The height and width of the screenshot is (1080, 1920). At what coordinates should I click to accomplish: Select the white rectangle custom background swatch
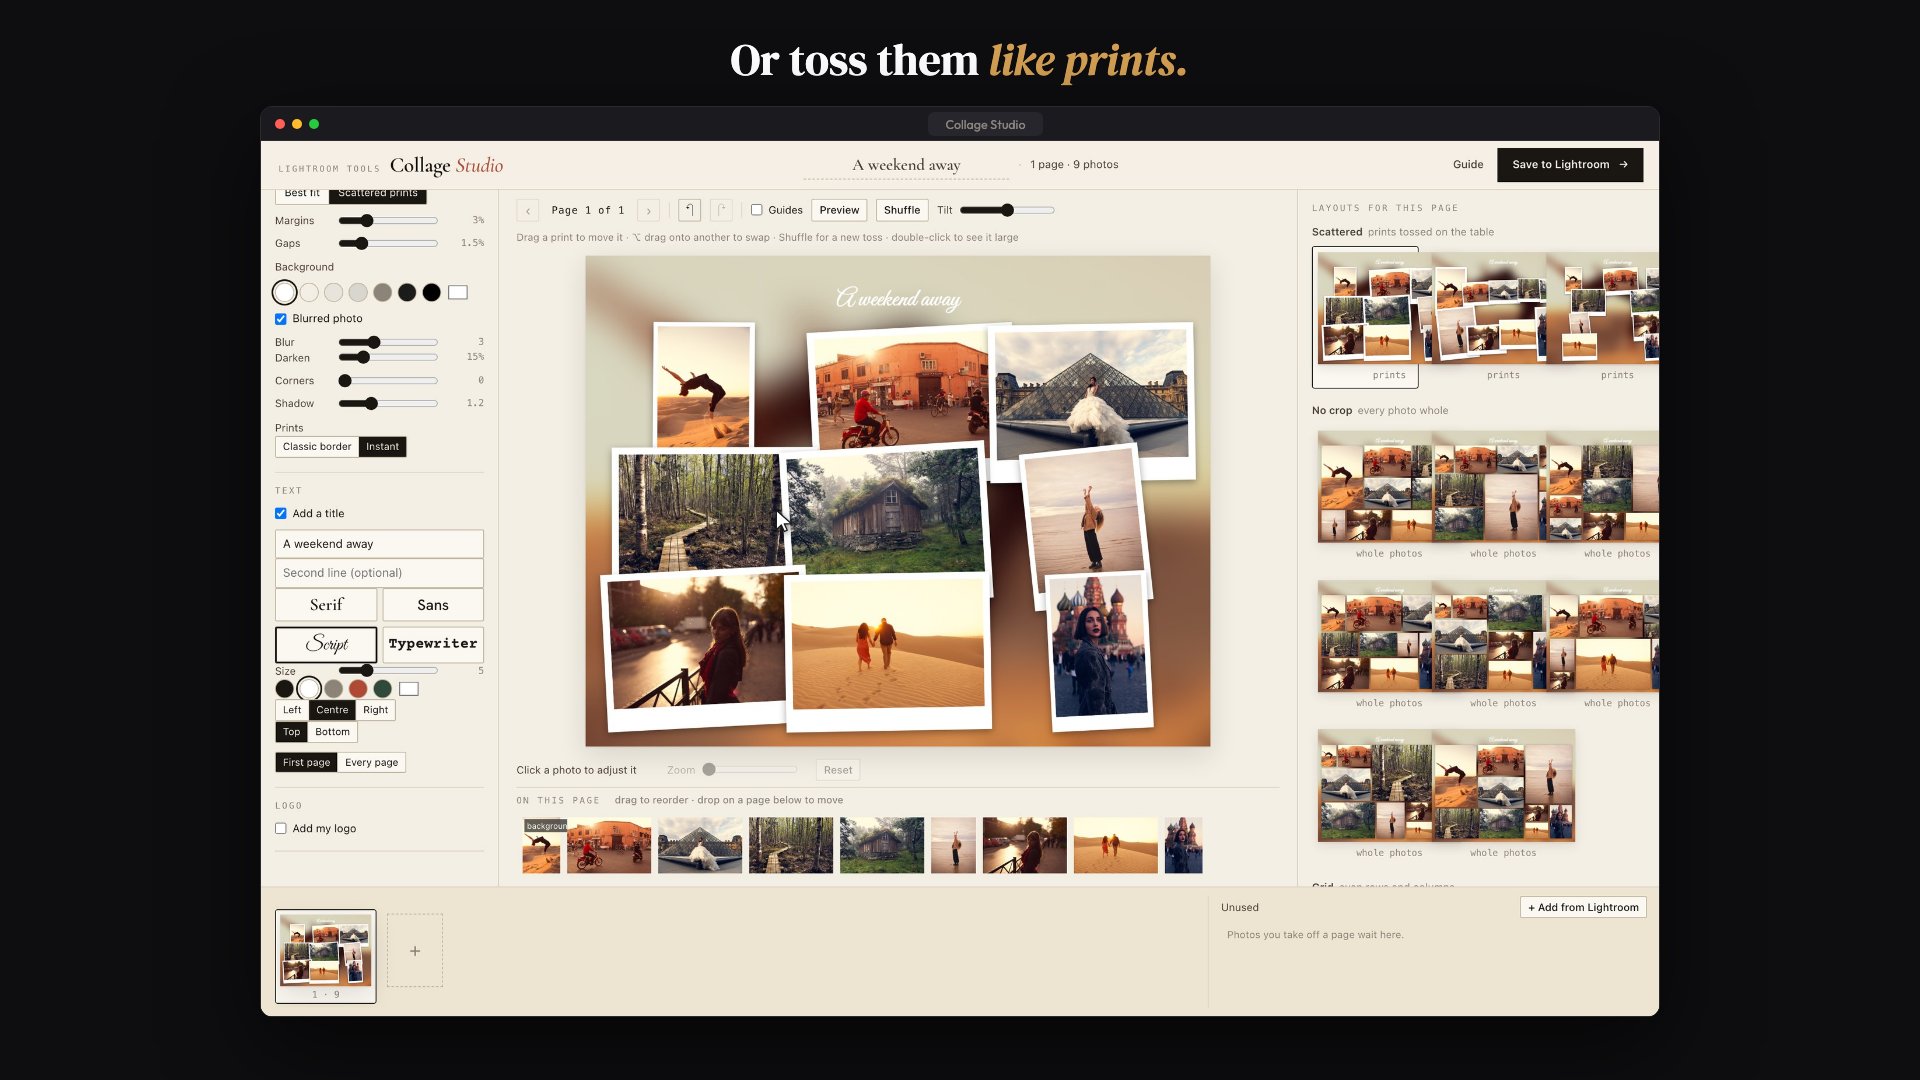[x=458, y=292]
